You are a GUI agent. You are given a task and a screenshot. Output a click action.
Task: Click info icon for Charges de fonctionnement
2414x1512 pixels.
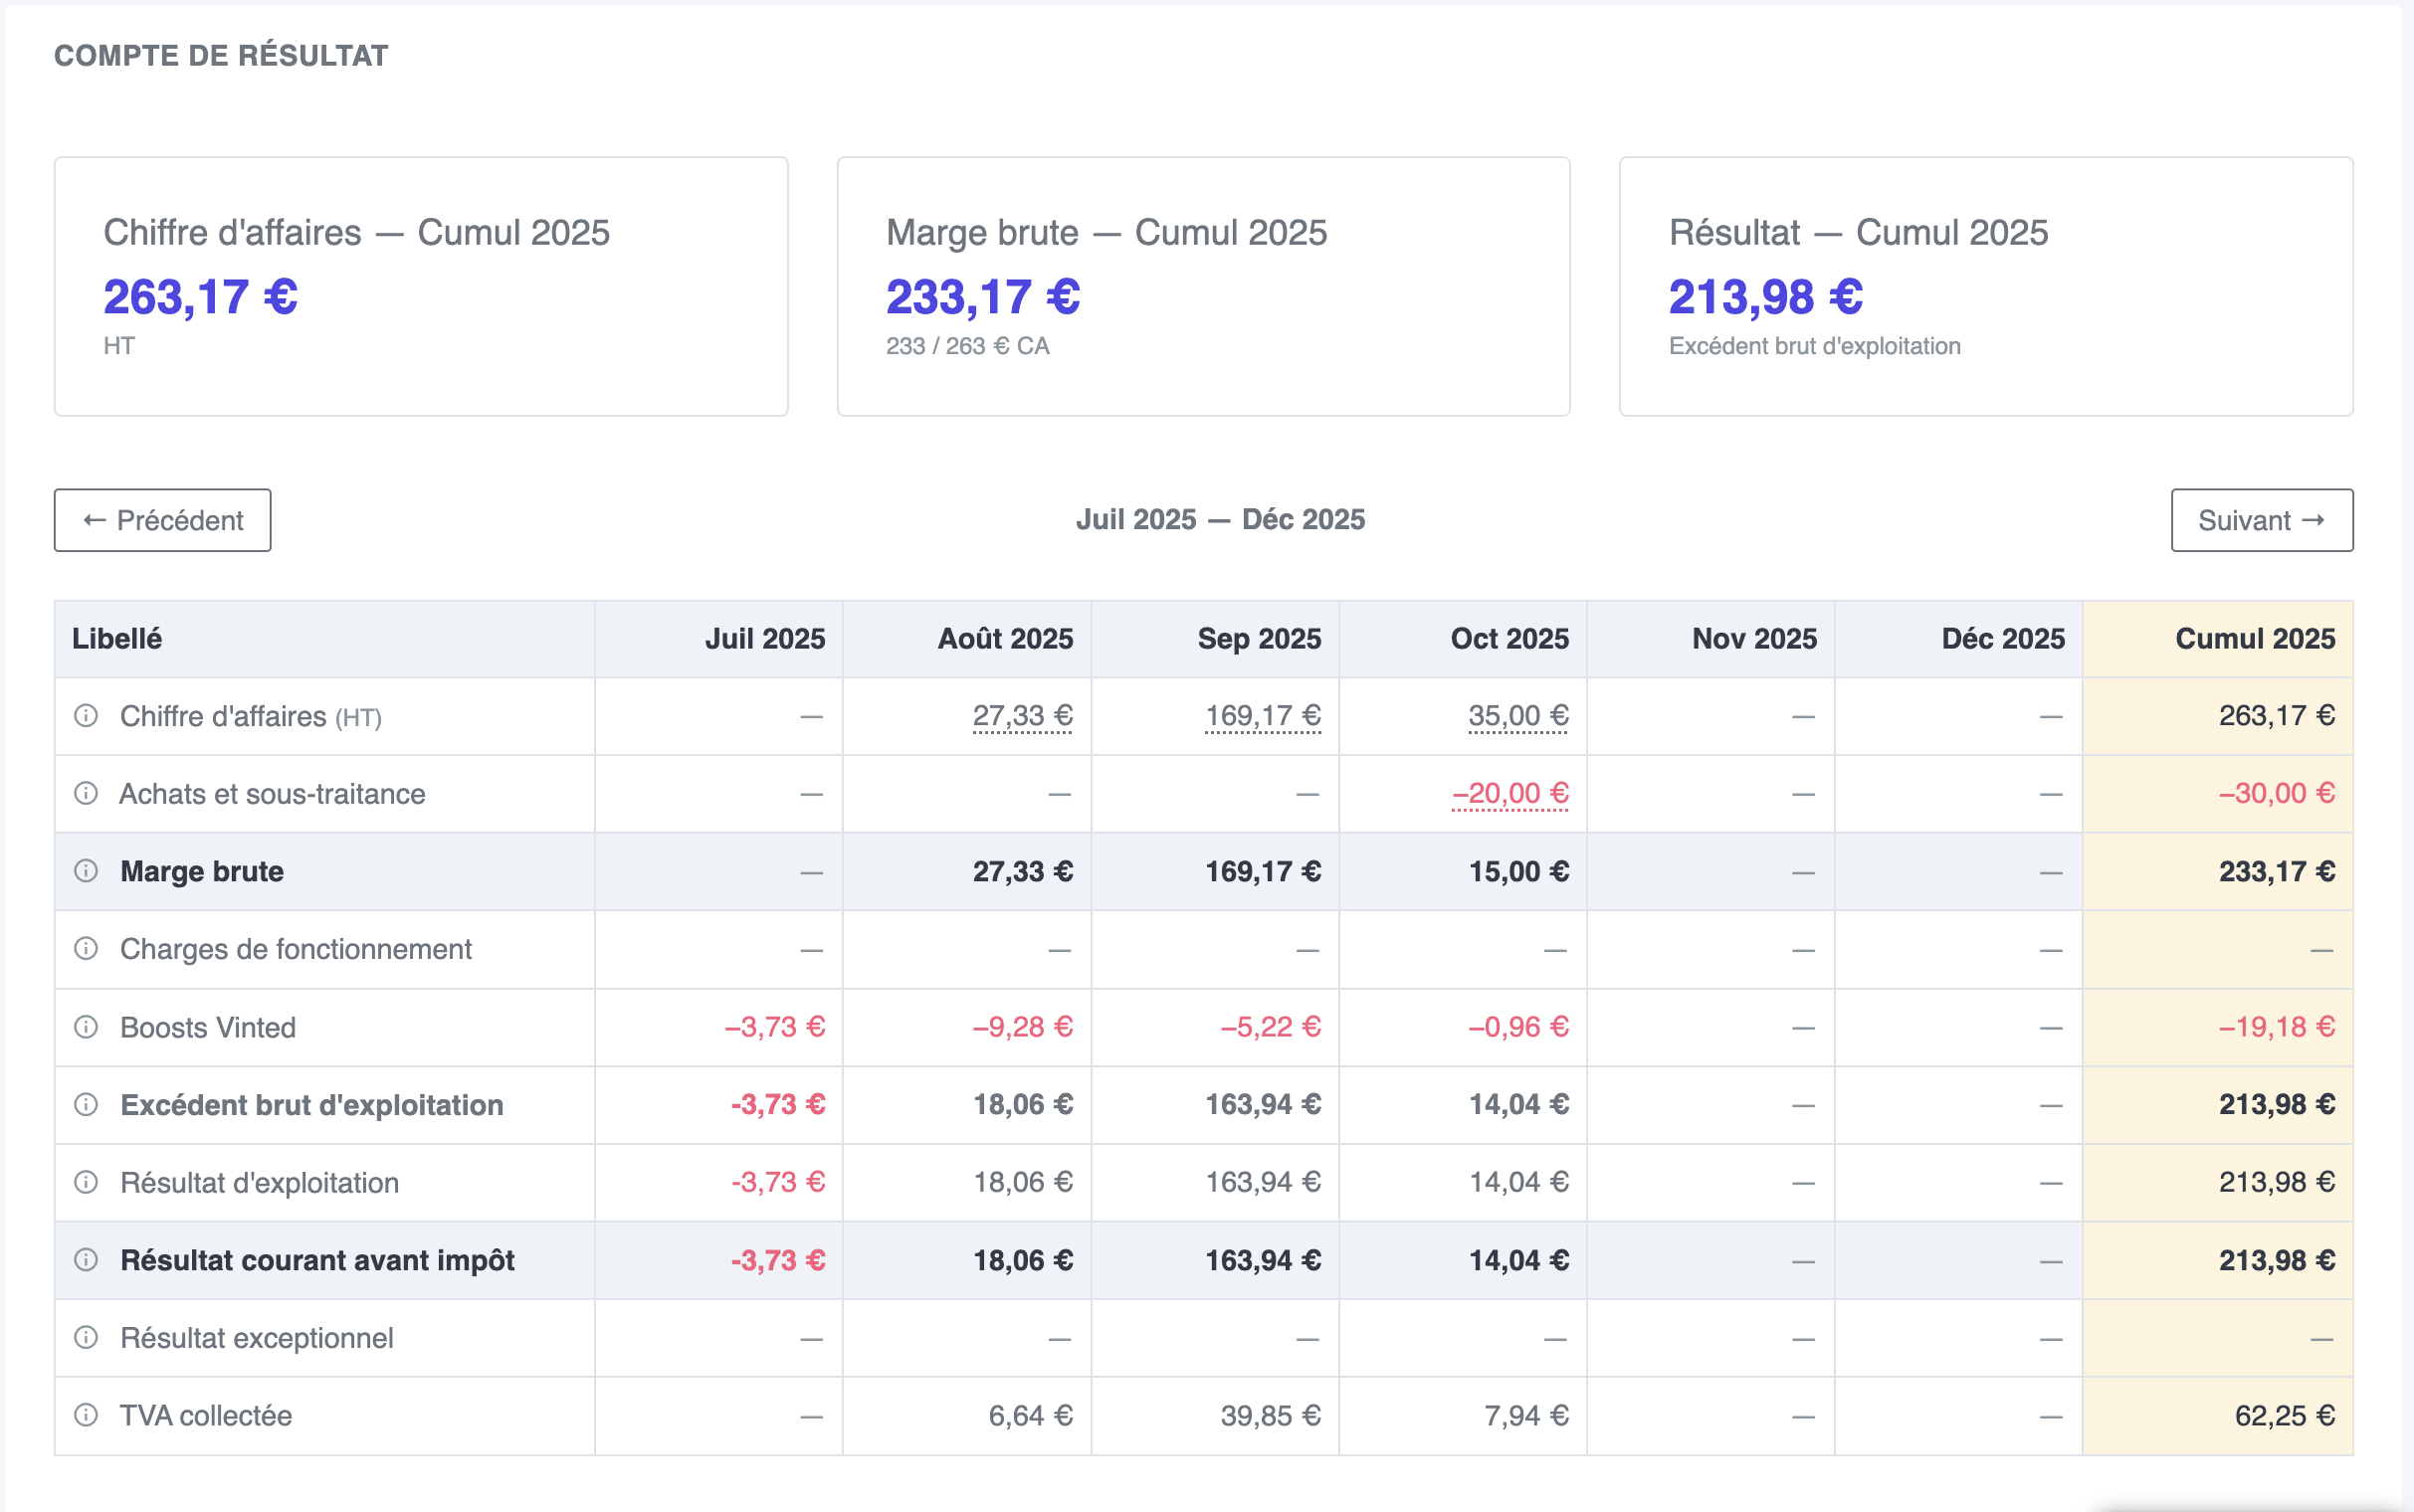coord(86,949)
